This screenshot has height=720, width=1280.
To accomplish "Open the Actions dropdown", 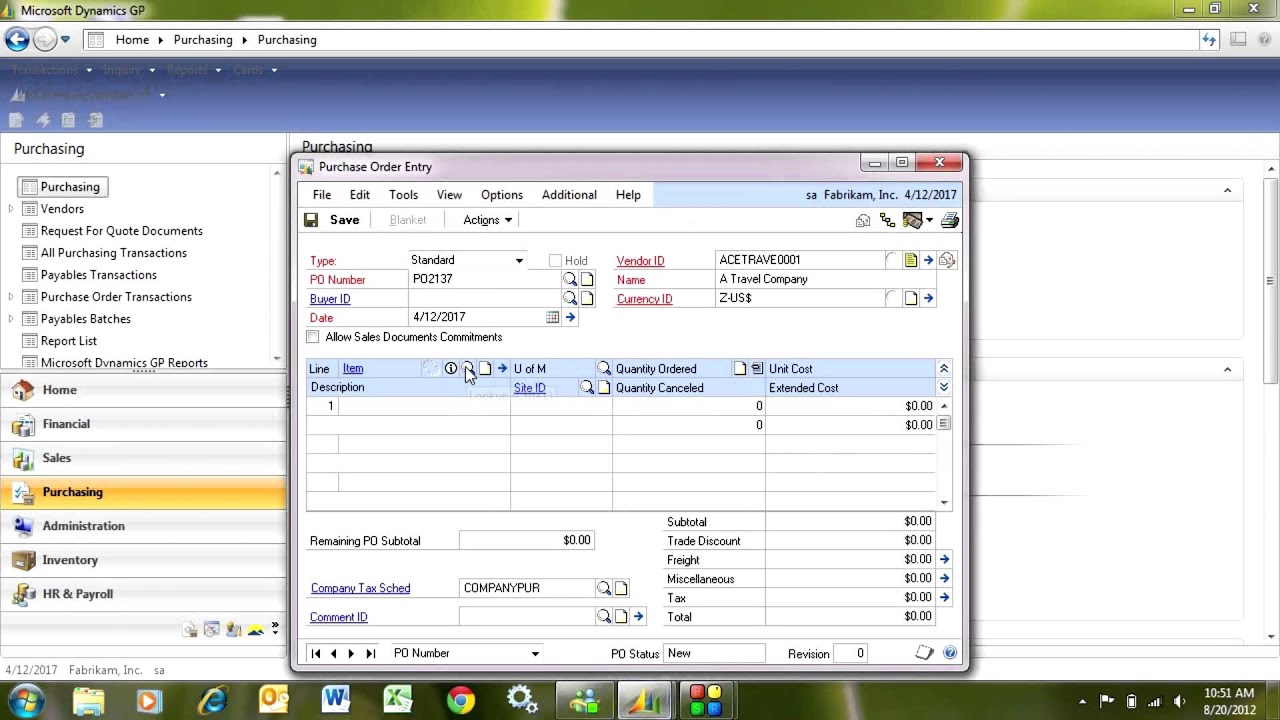I will click(x=487, y=220).
